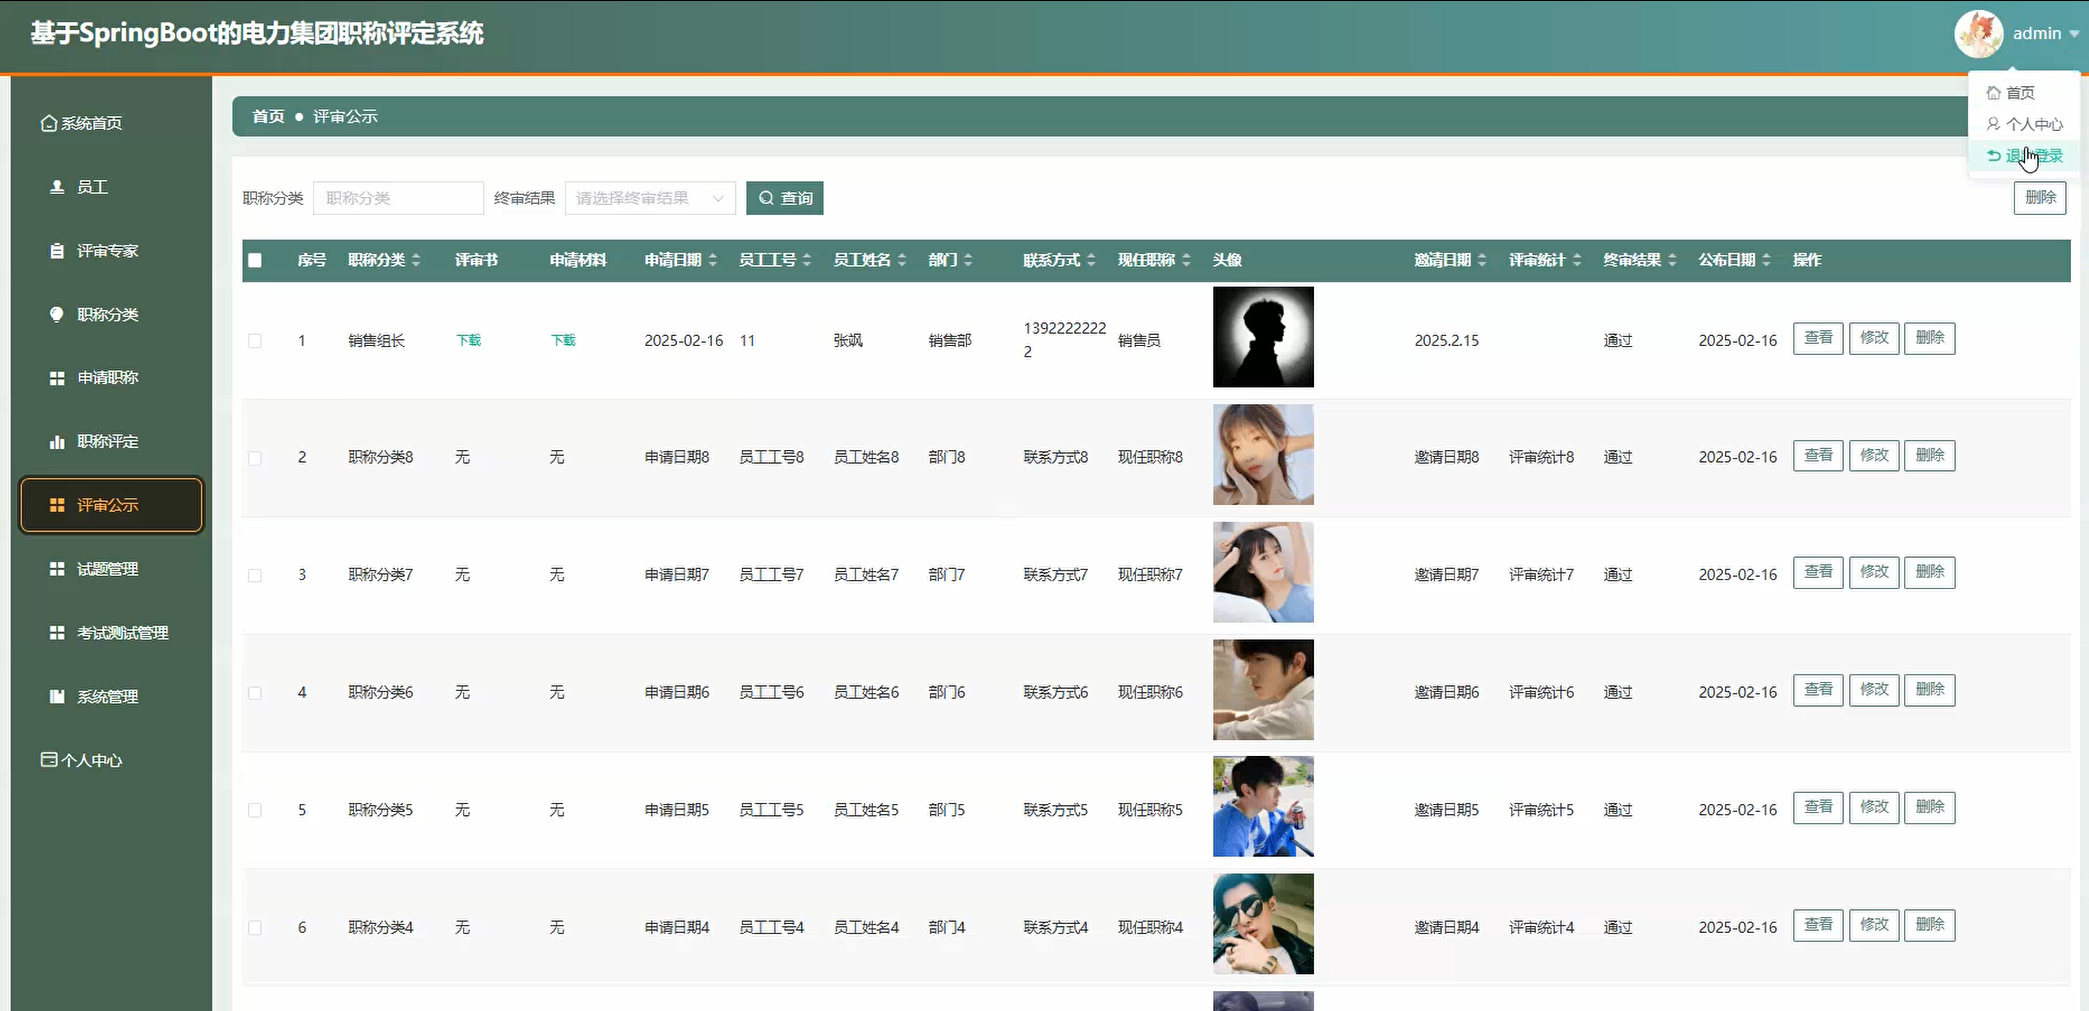Click 删除 for row 4 员工姓名6

click(x=1930, y=690)
